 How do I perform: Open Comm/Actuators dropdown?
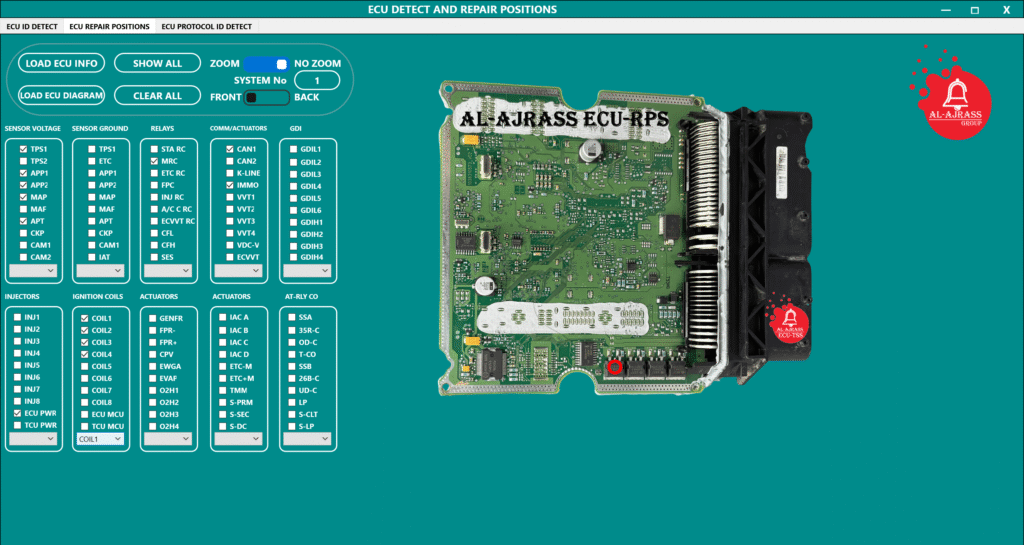click(238, 270)
